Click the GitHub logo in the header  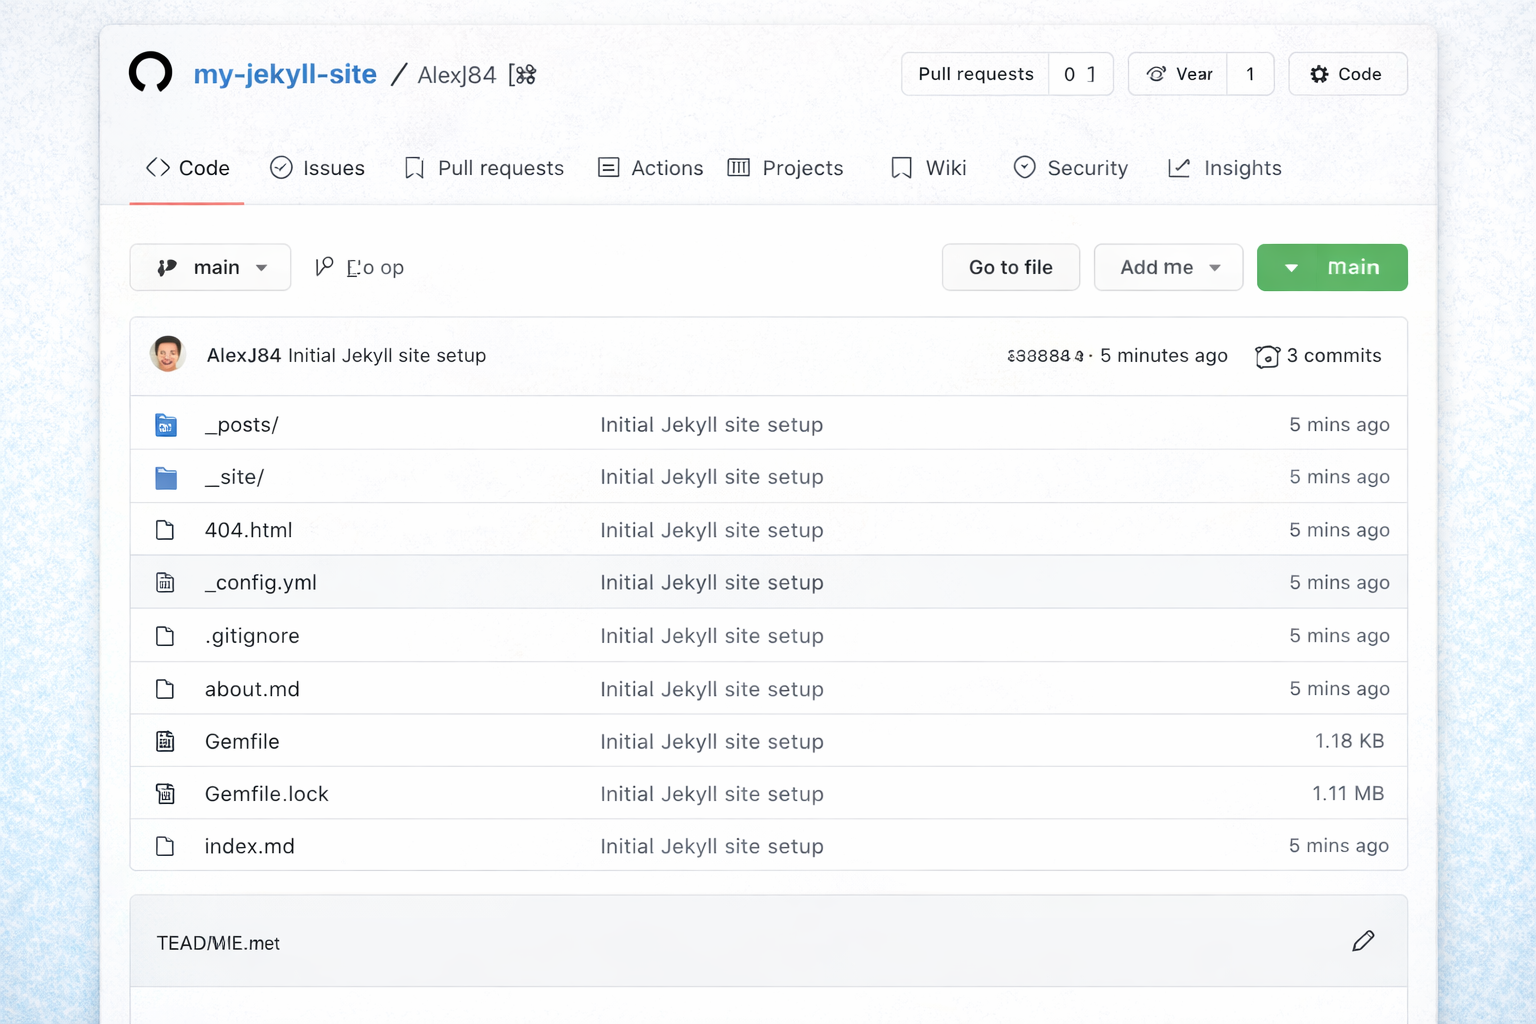click(150, 72)
